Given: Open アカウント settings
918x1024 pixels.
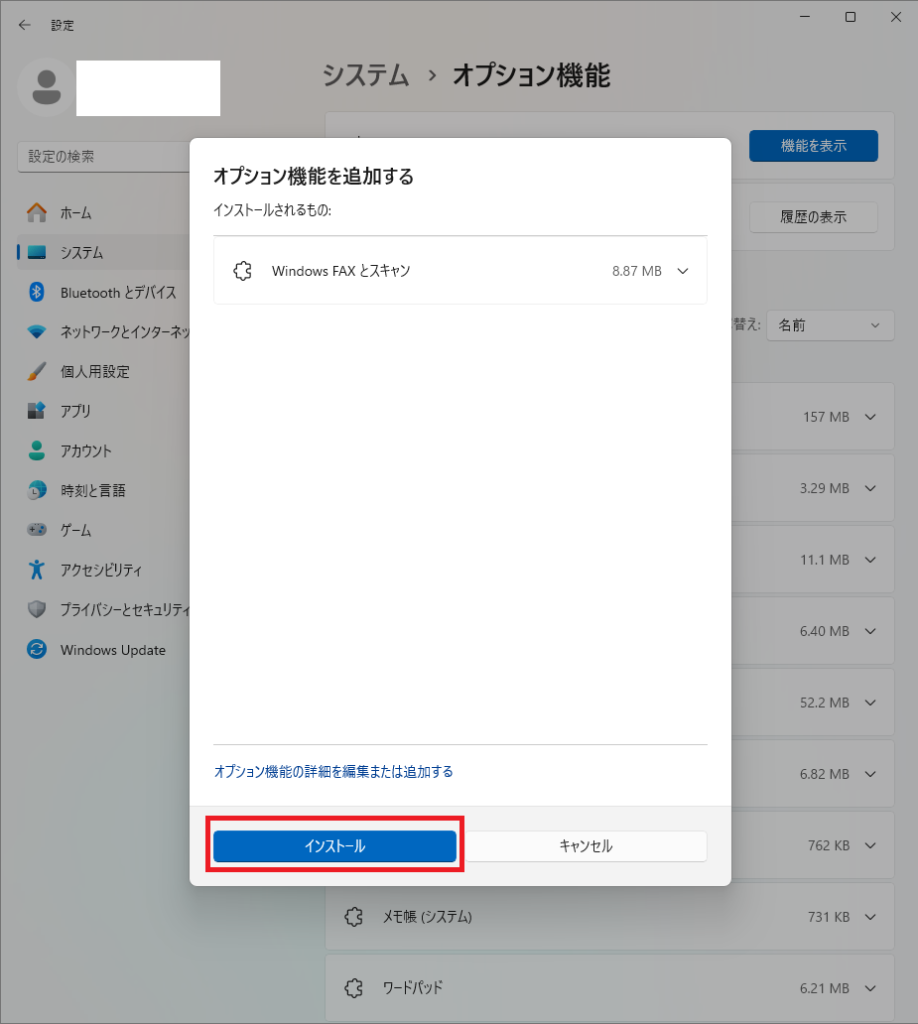Looking at the screenshot, I should (103, 451).
